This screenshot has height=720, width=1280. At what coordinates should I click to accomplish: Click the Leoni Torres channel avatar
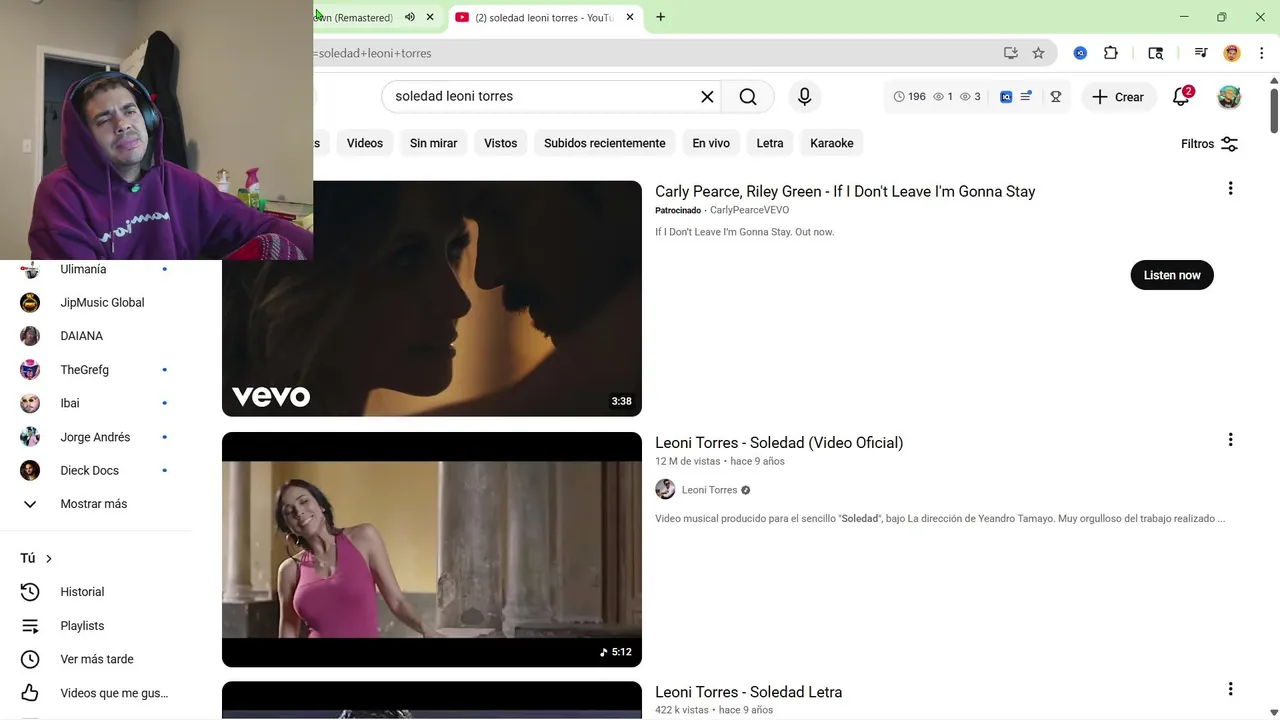[665, 490]
